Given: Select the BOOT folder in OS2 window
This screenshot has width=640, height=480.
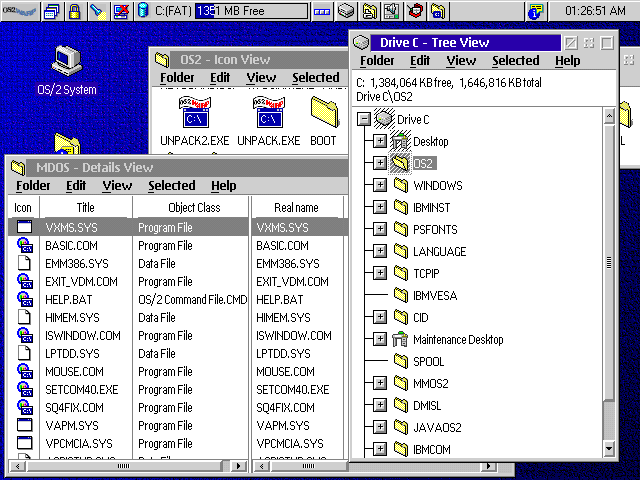Looking at the screenshot, I should [x=324, y=112].
